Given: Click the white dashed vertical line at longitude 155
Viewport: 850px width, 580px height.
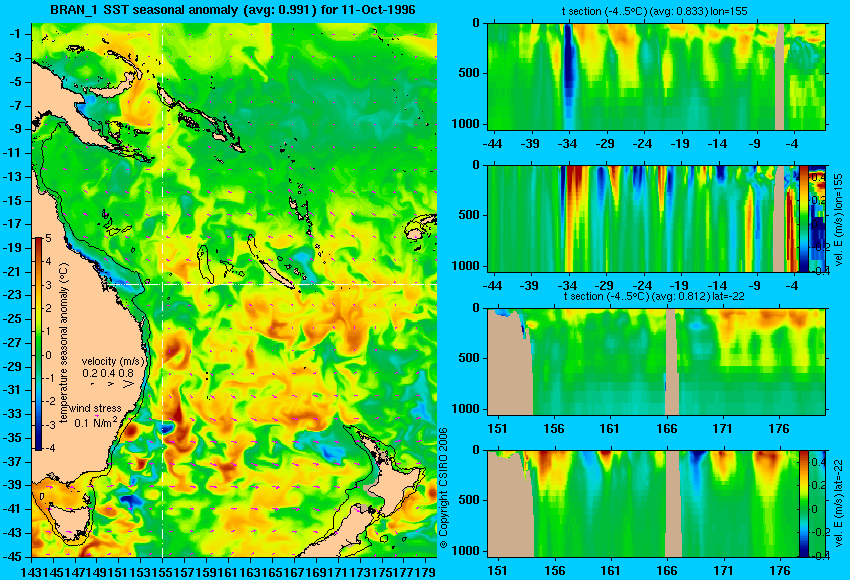Looking at the screenshot, I should click(162, 290).
